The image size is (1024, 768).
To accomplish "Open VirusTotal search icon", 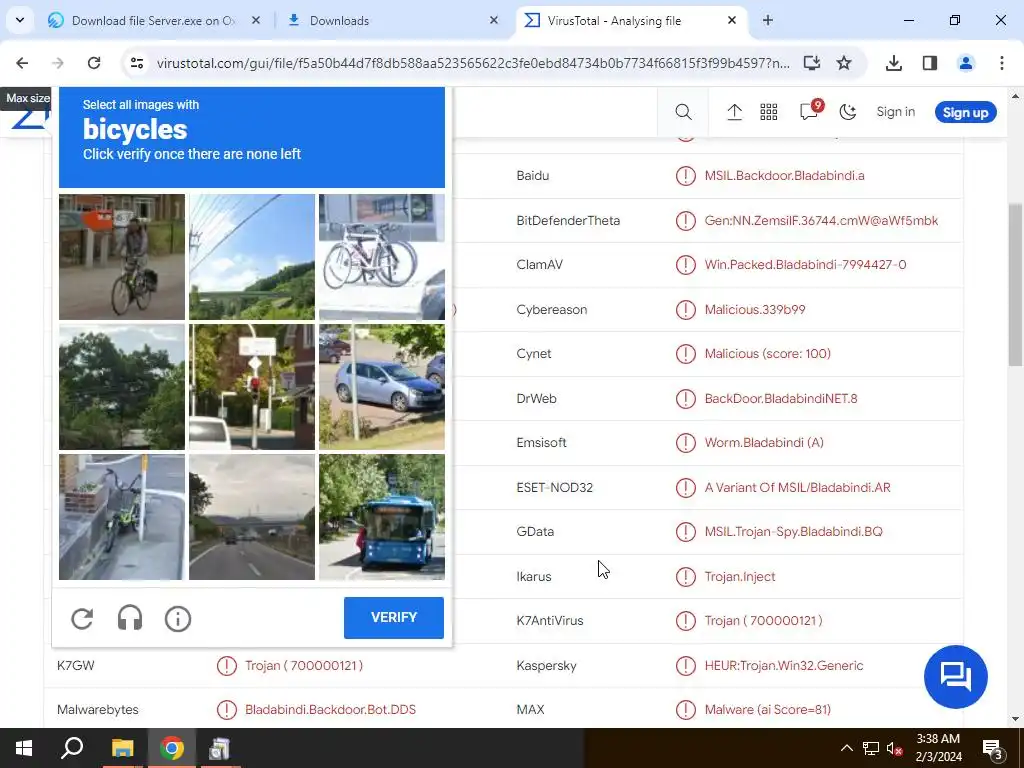I will pyautogui.click(x=683, y=112).
